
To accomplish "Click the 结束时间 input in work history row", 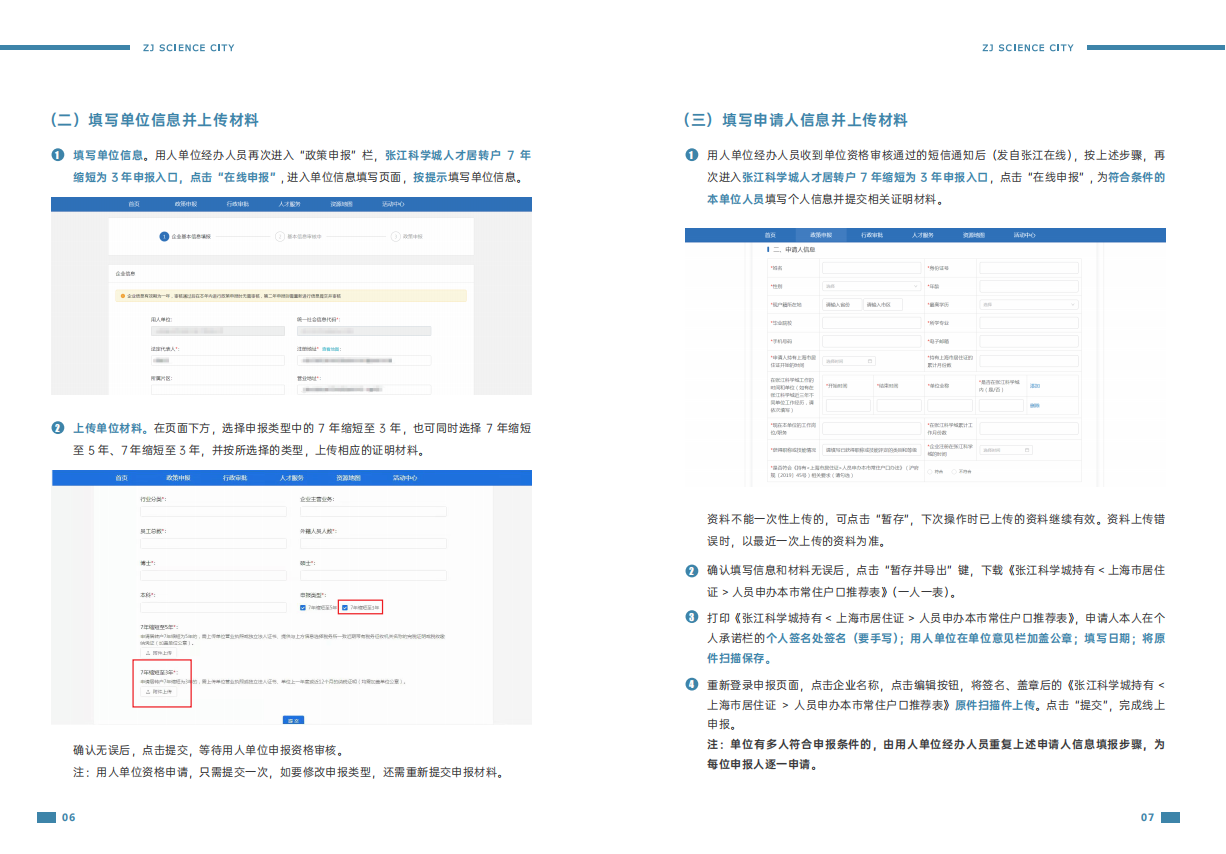I will 899,405.
